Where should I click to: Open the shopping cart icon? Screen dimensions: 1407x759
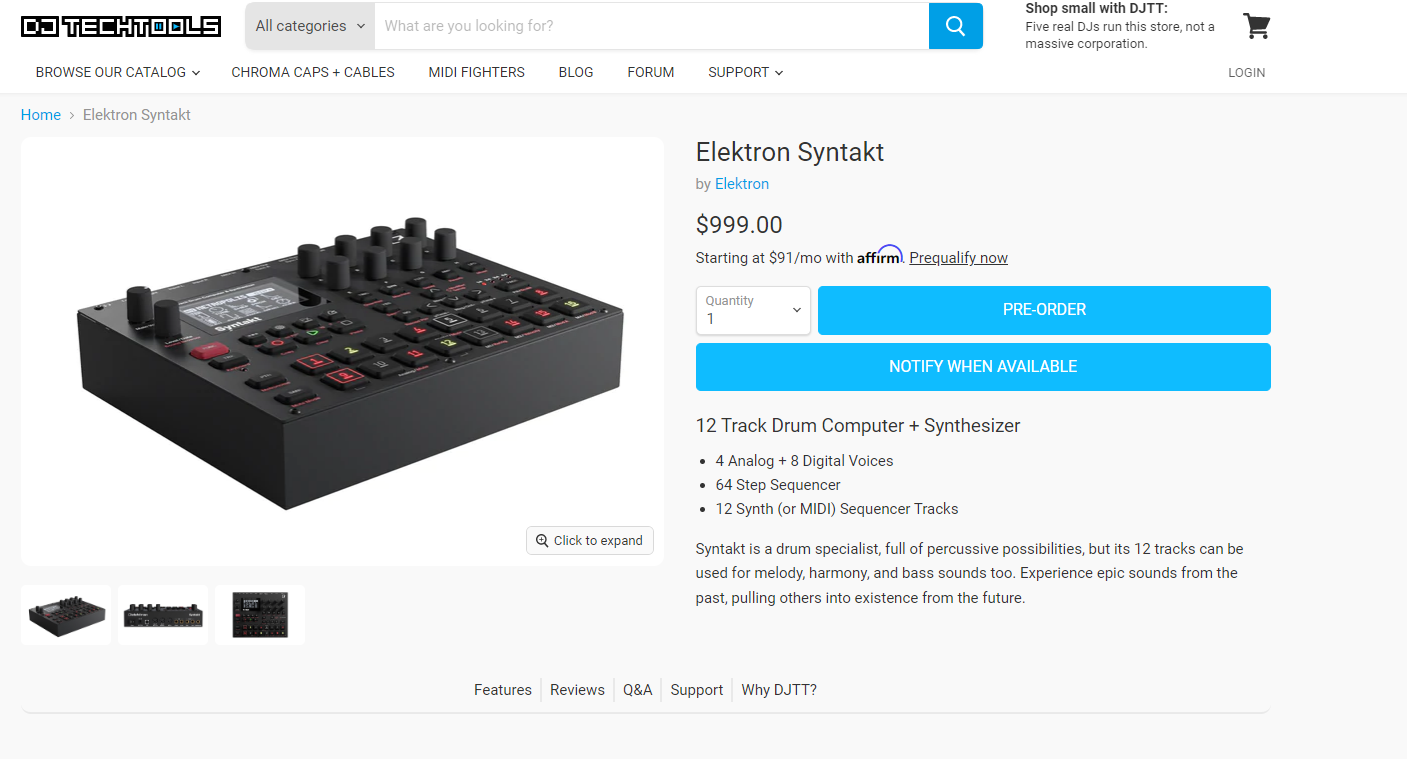pyautogui.click(x=1256, y=26)
